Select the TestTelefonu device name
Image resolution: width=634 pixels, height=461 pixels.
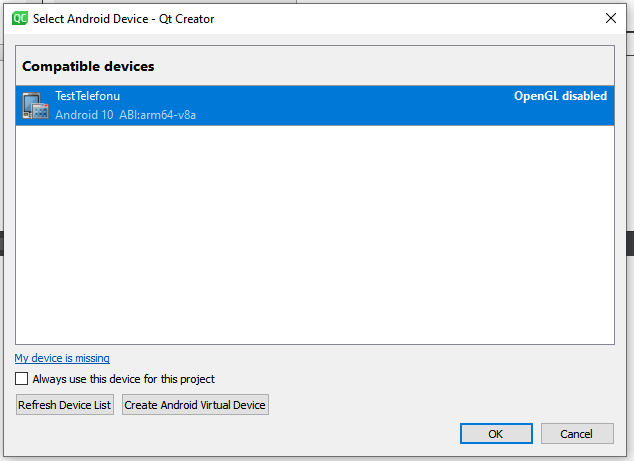[x=88, y=96]
